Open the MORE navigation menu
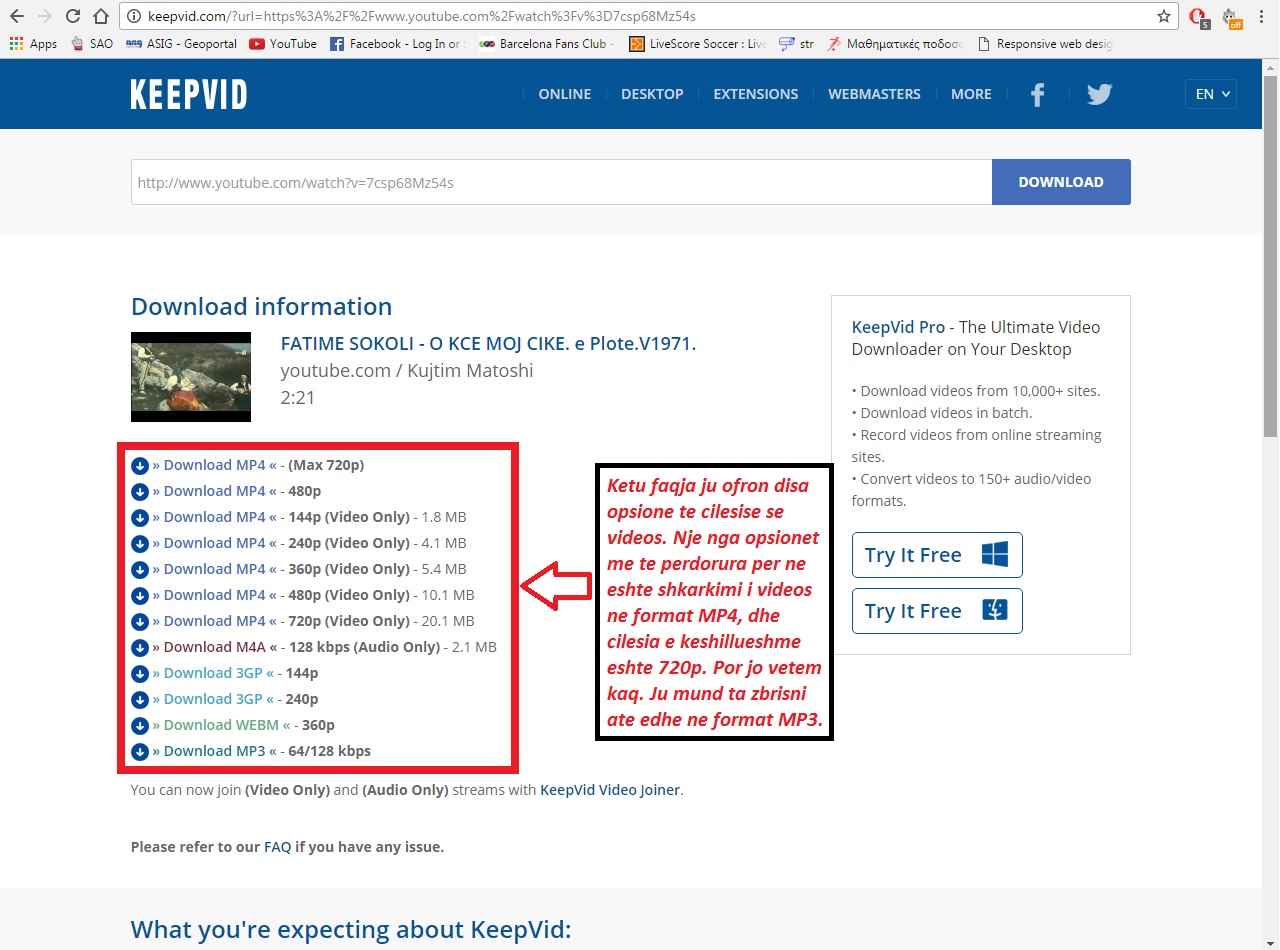The width and height of the screenshot is (1280, 950). tap(970, 94)
